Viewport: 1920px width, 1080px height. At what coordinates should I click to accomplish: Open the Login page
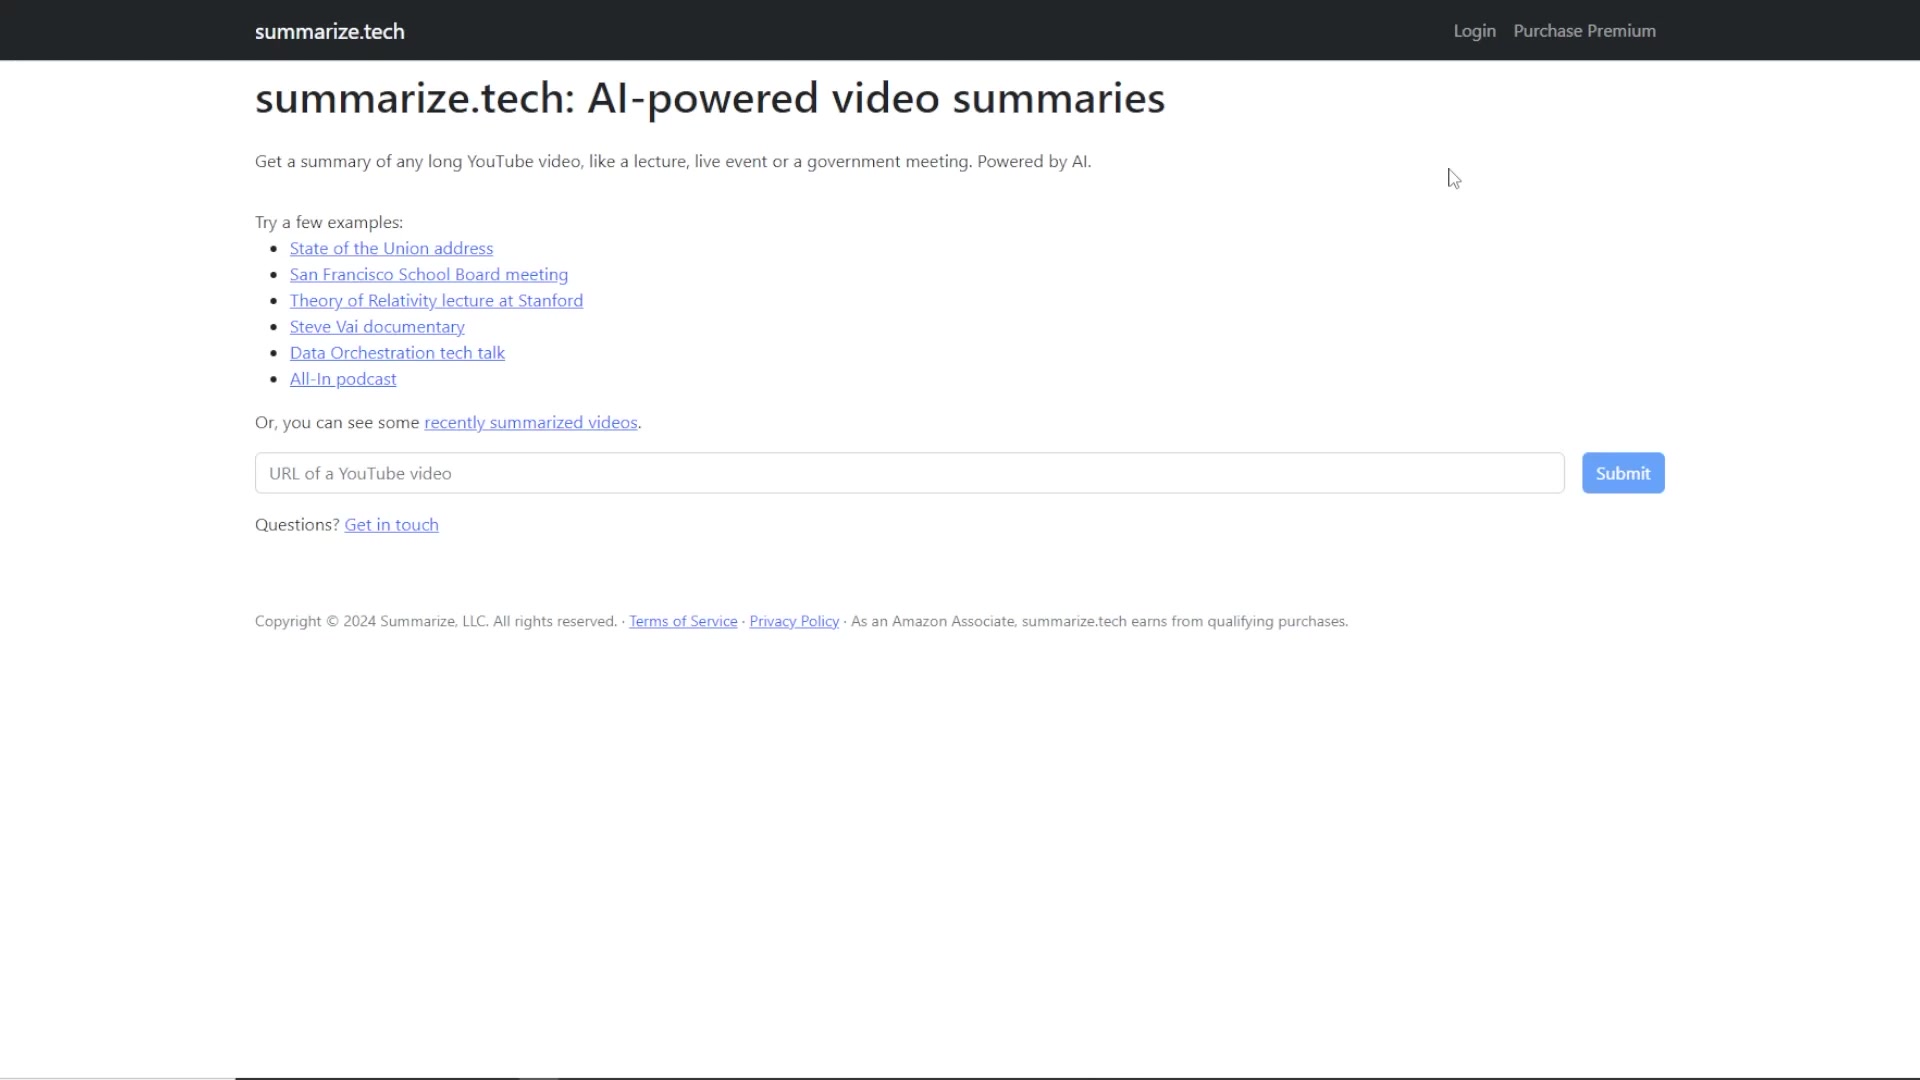point(1474,30)
